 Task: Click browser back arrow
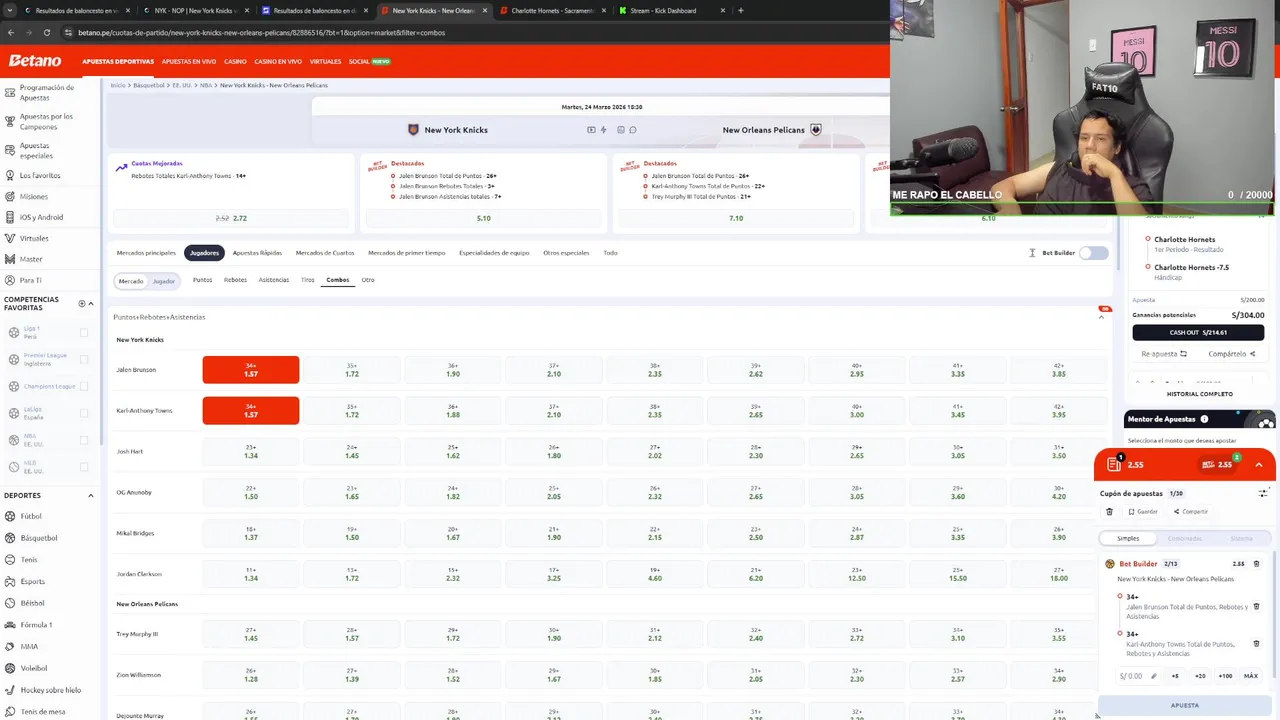click(11, 32)
